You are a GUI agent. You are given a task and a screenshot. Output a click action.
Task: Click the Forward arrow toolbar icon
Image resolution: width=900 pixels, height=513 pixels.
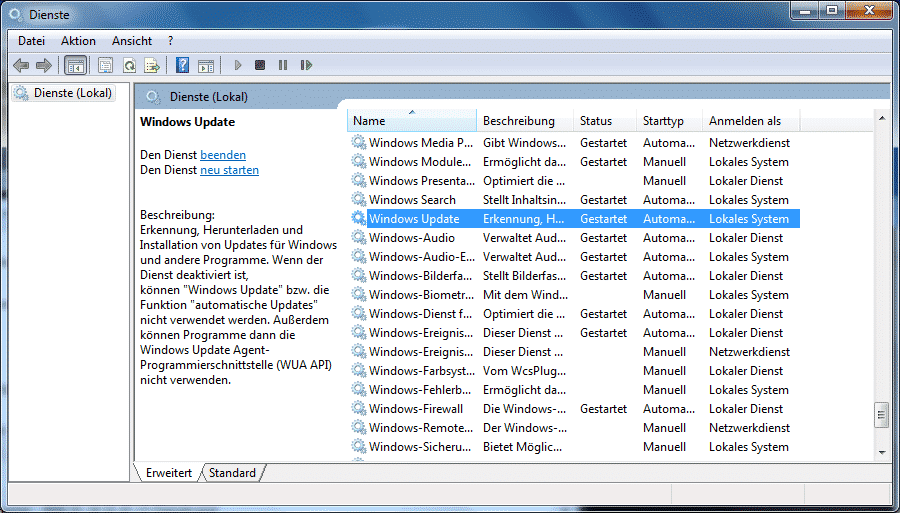[44, 65]
